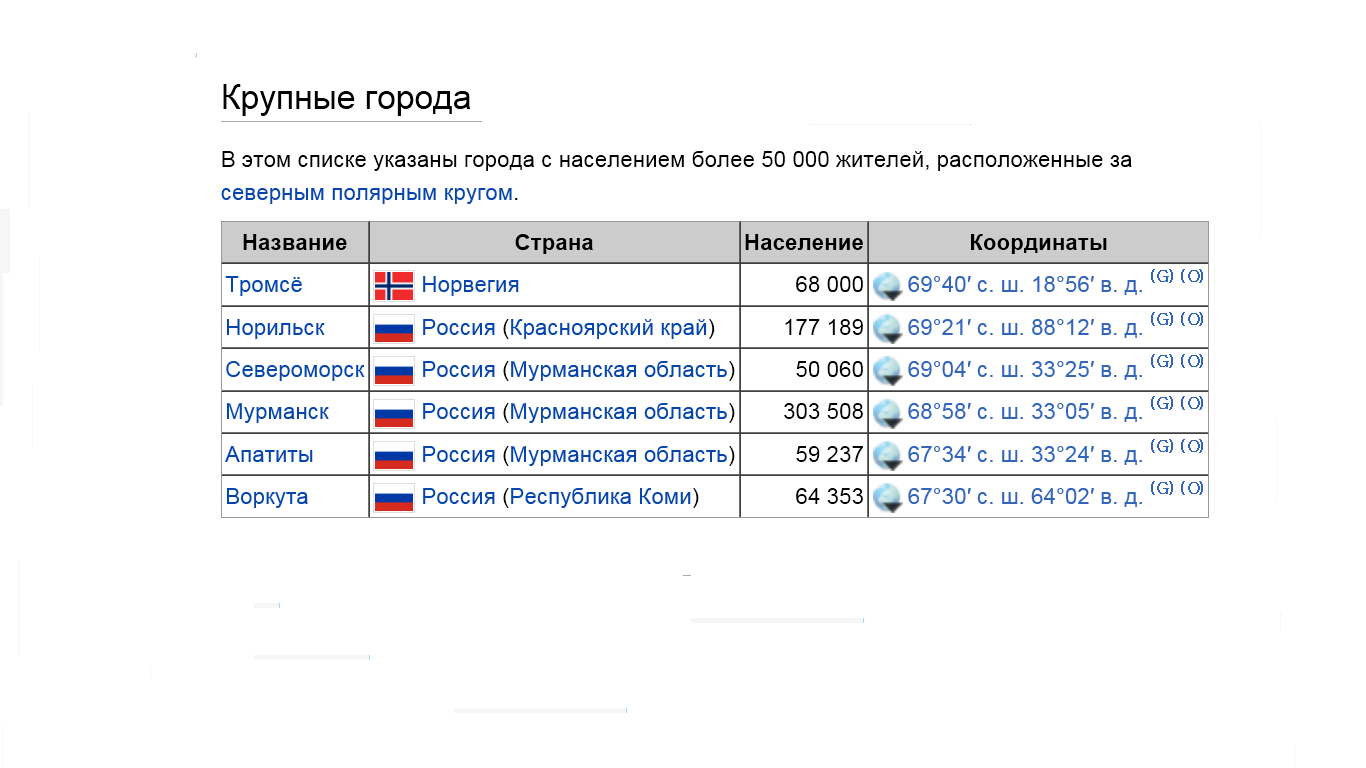Click the Norwegian flag icon
1366x768 pixels.
pos(394,286)
